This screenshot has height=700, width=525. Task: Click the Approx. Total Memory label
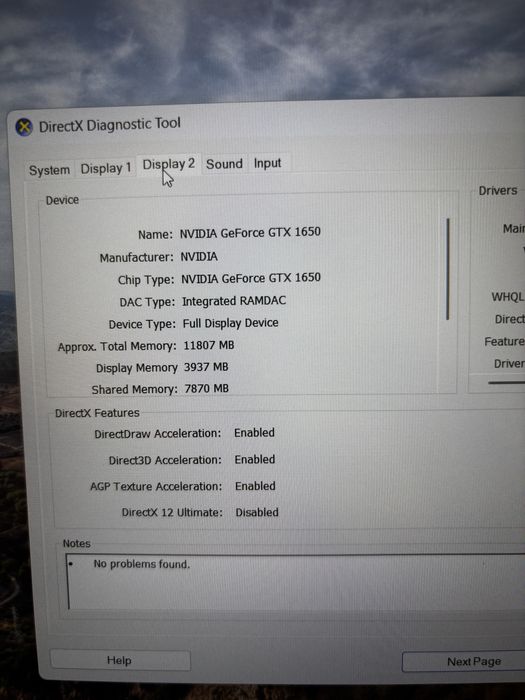pos(117,347)
